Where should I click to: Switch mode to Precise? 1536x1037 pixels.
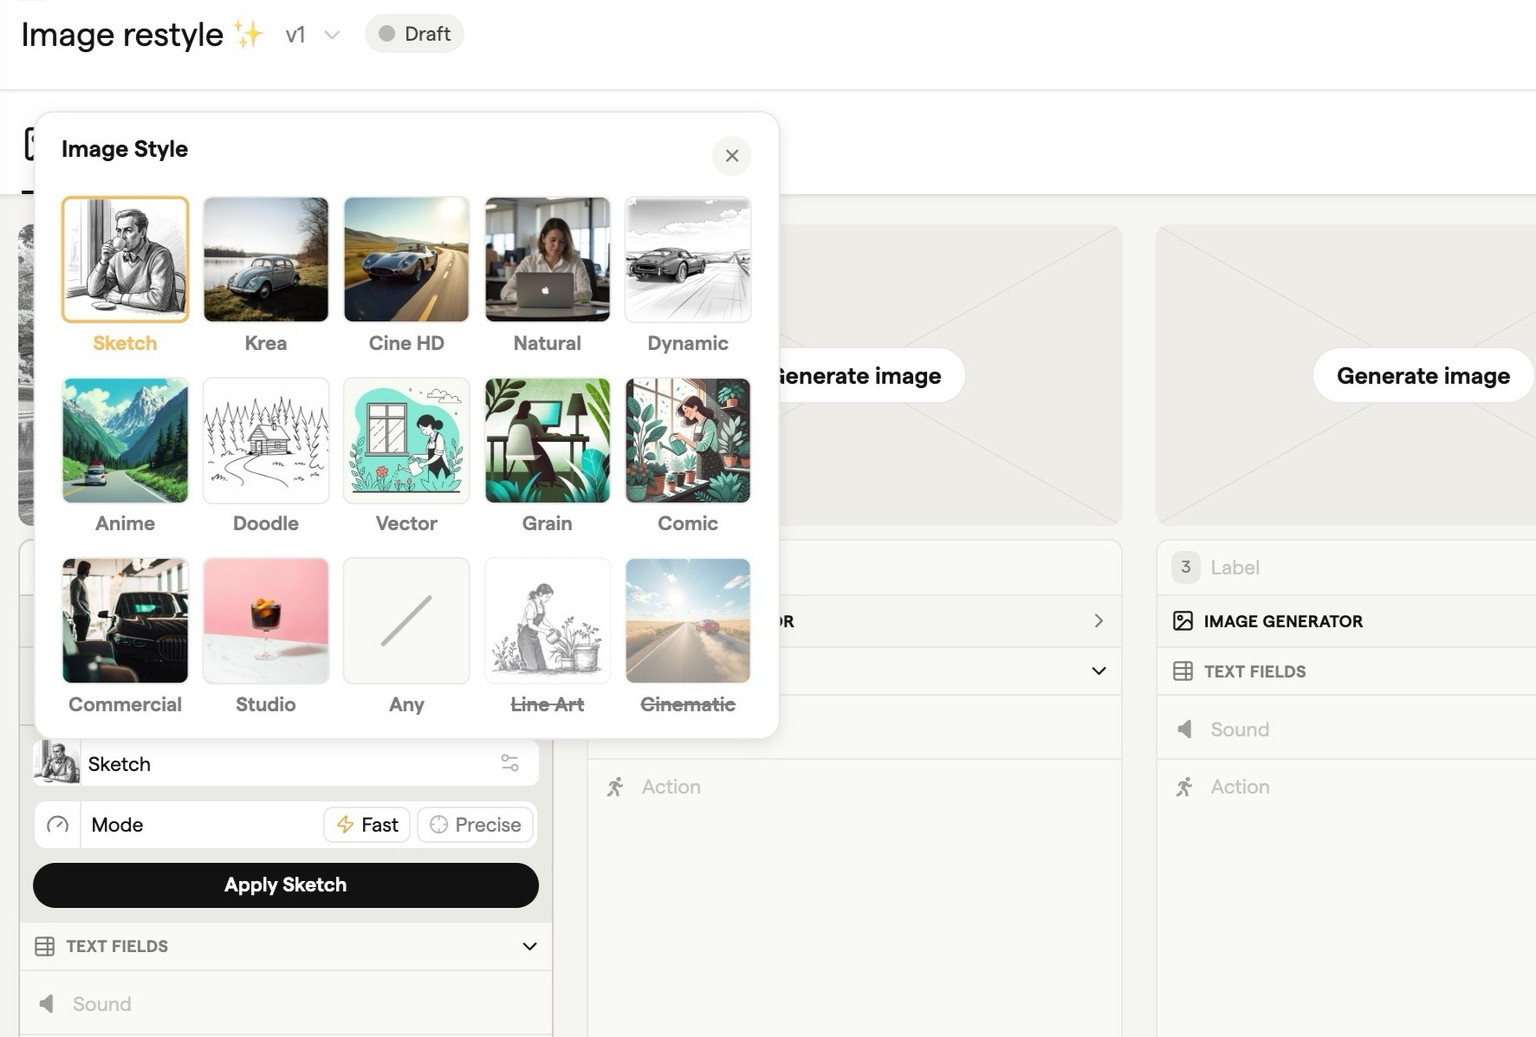tap(476, 825)
